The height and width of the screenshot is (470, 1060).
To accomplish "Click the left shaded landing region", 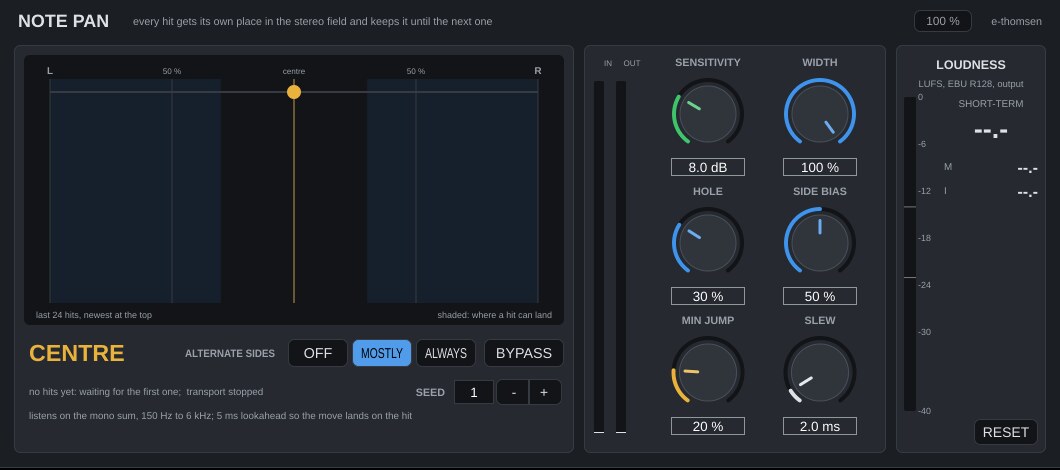I will (x=135, y=191).
